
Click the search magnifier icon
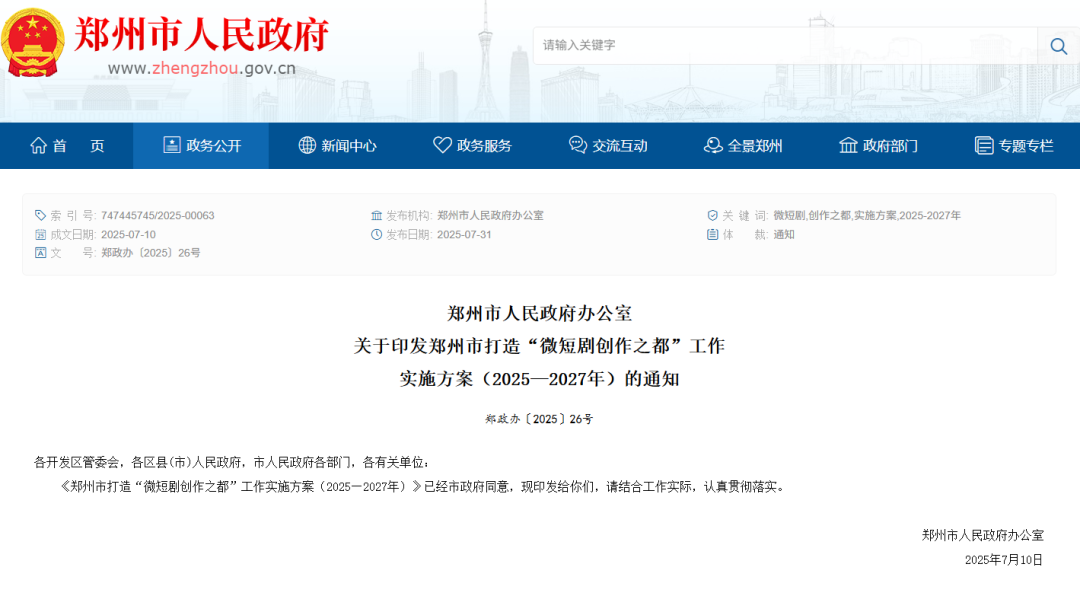(x=1057, y=46)
